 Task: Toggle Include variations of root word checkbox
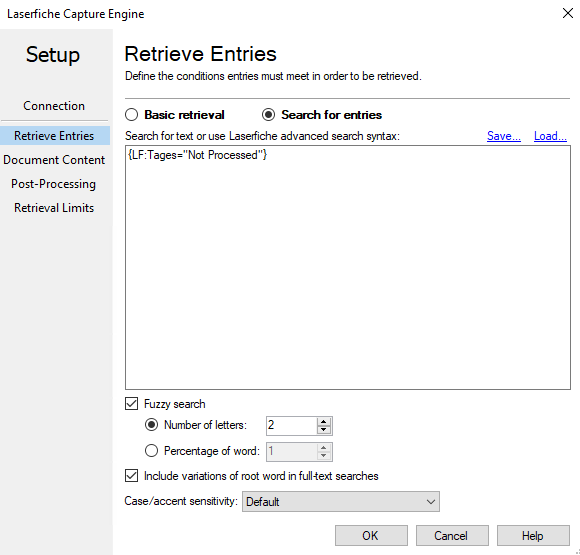(x=131, y=475)
